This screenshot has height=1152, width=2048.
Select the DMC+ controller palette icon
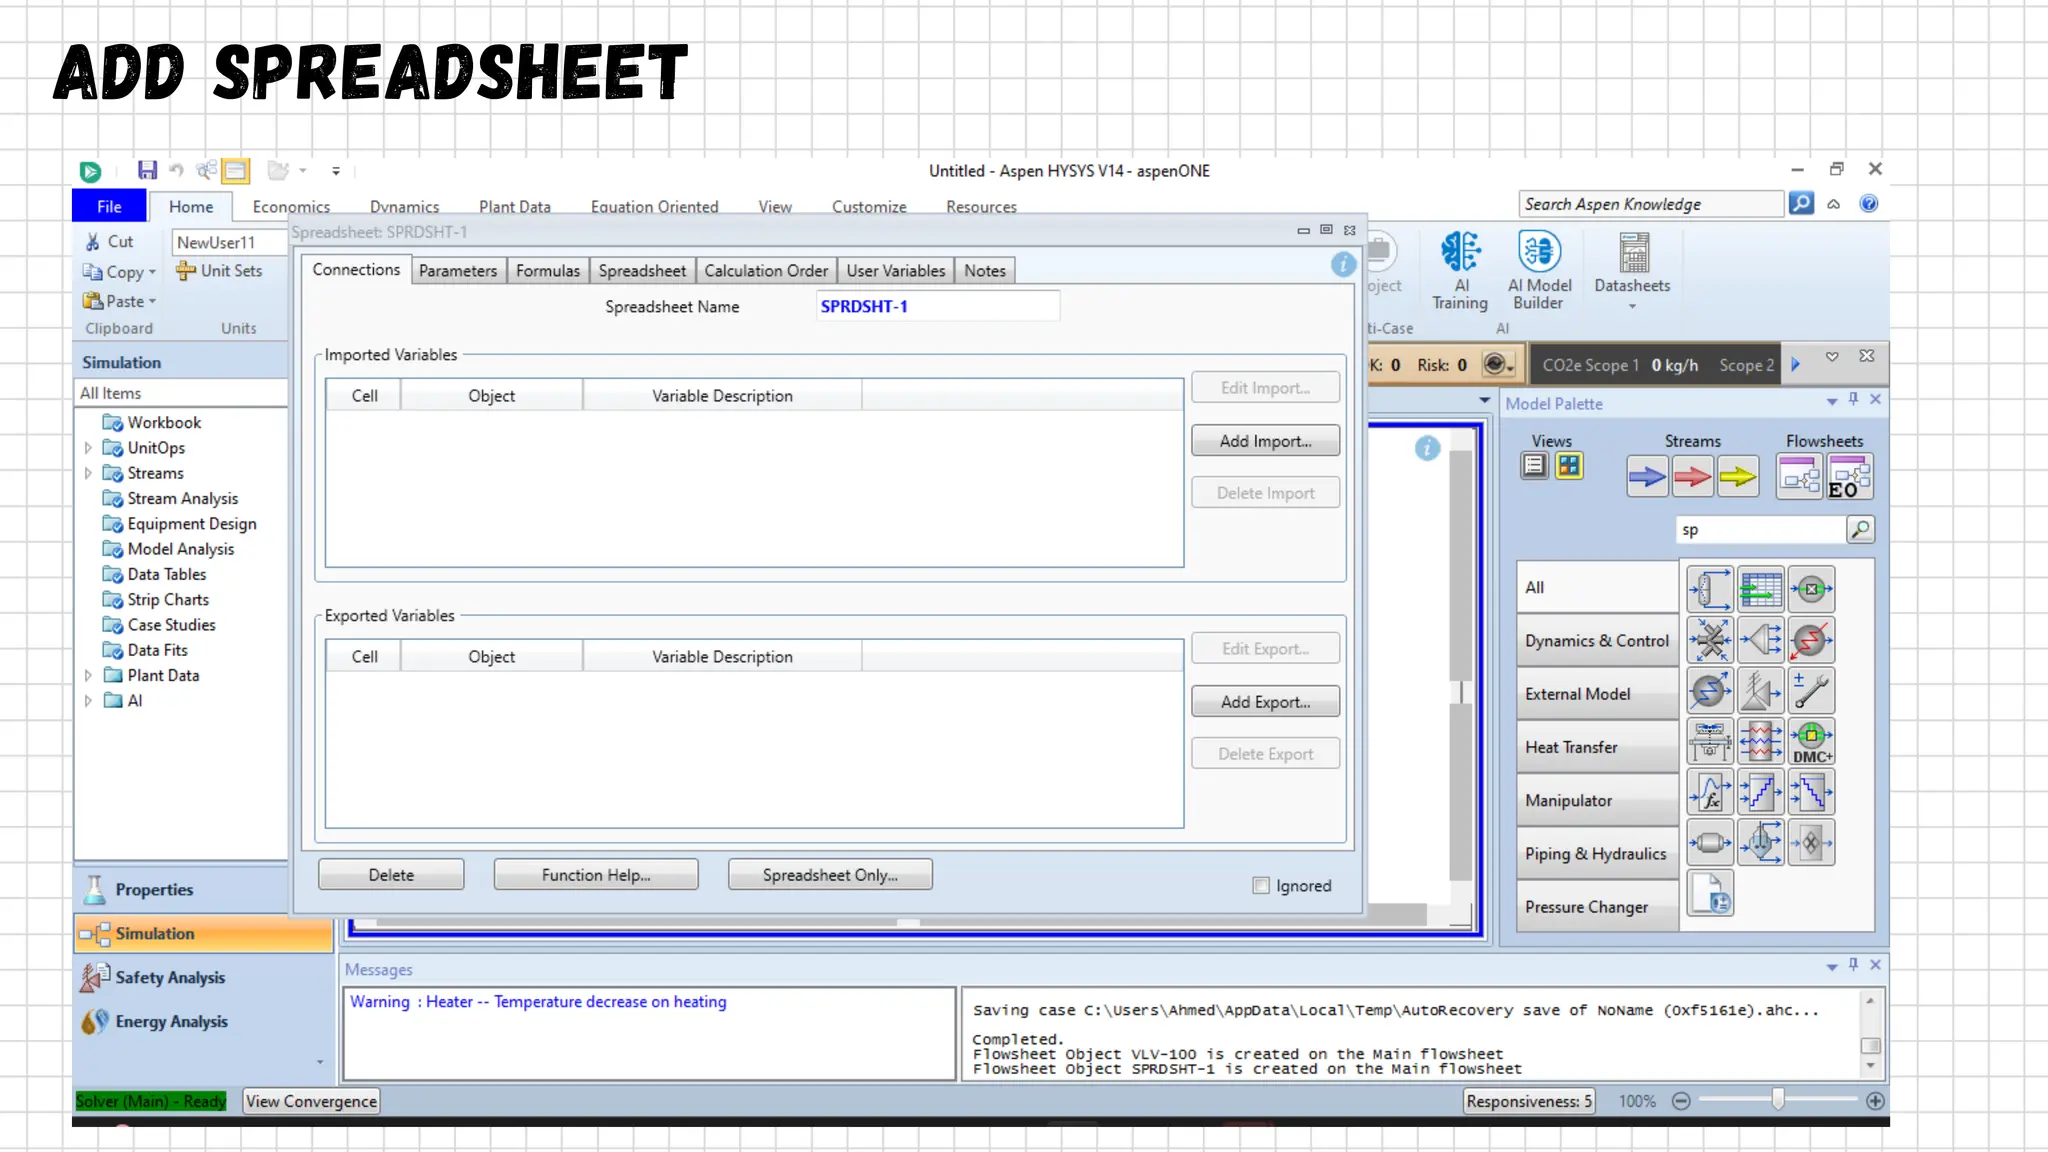pos(1811,741)
